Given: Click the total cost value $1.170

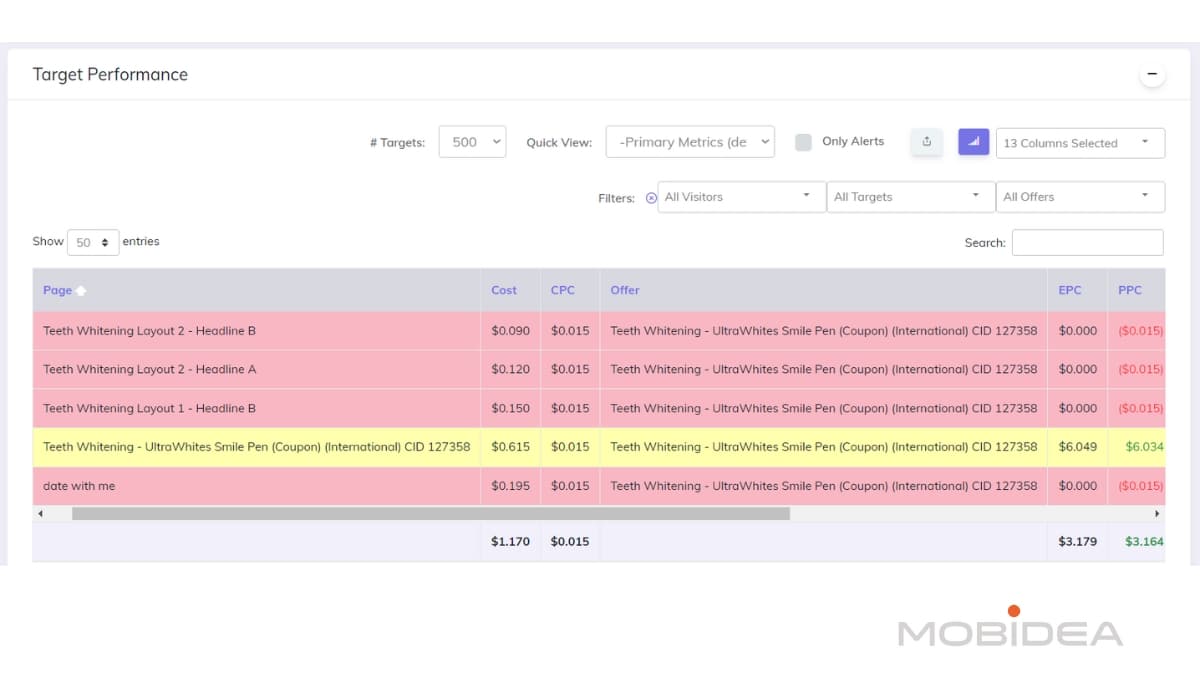Looking at the screenshot, I should (x=511, y=542).
